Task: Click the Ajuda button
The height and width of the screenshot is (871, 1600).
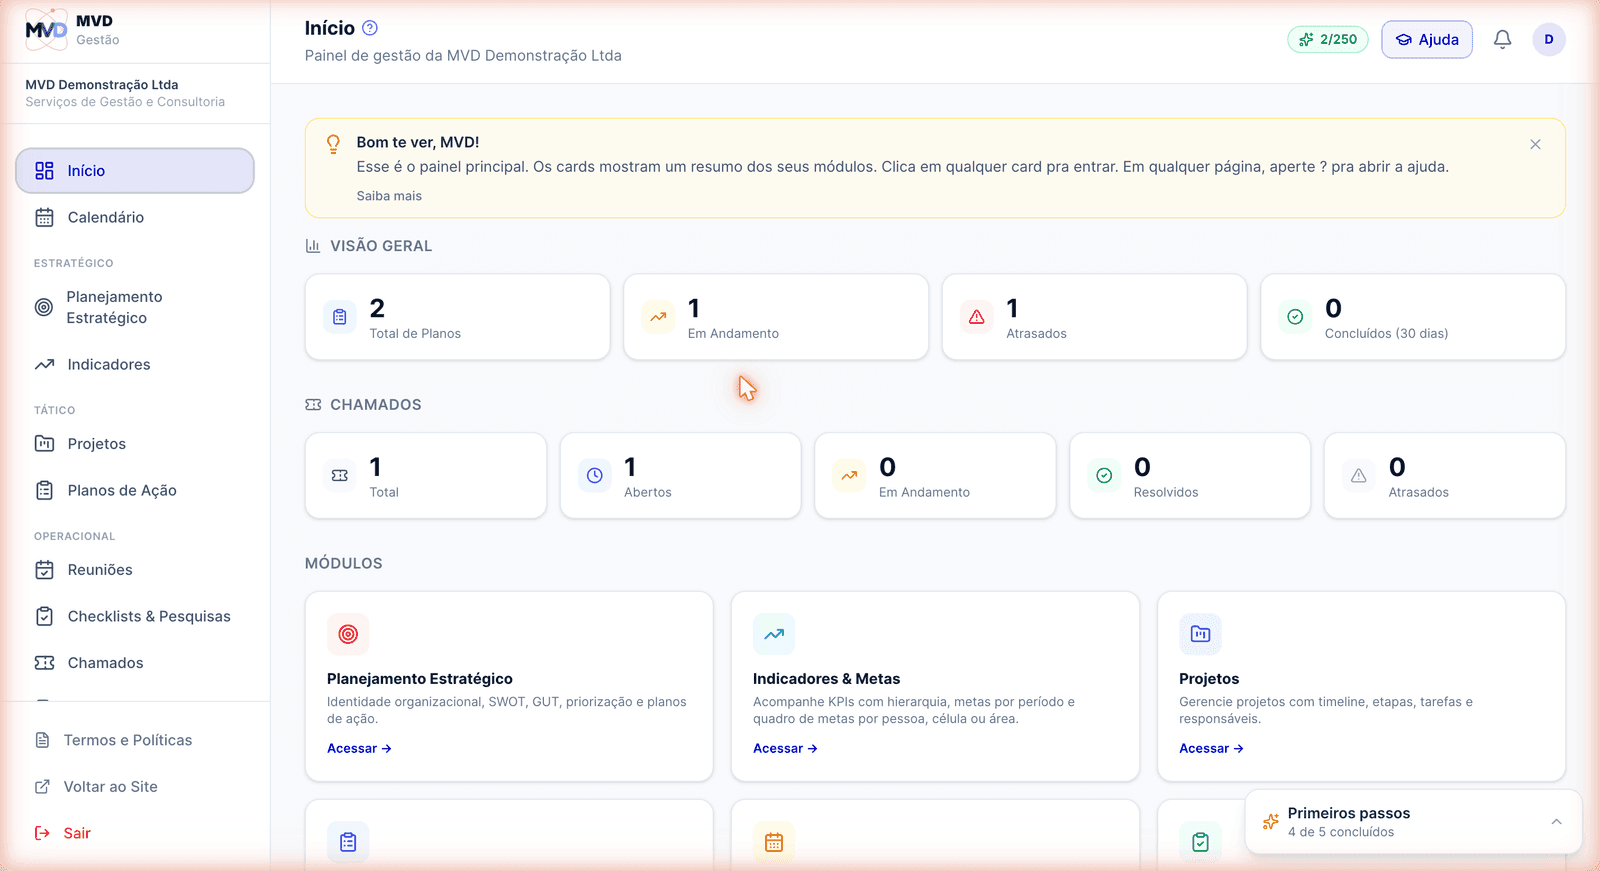Action: pyautogui.click(x=1427, y=40)
